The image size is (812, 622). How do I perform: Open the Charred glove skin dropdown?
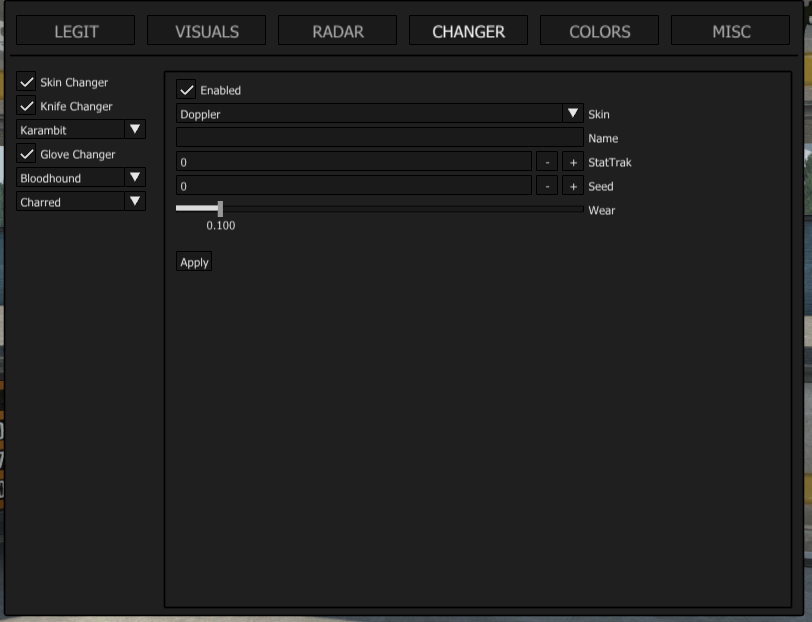(x=81, y=201)
